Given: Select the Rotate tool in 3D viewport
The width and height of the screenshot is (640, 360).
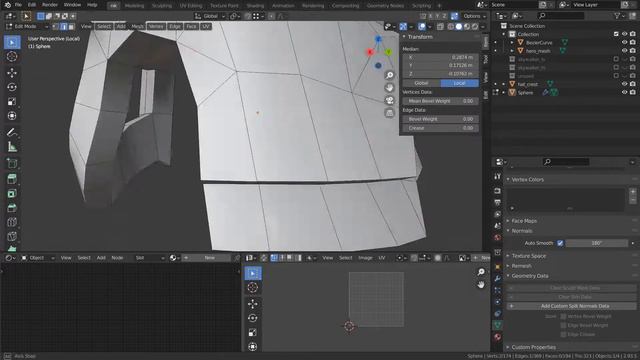Looking at the screenshot, I should point(12,87).
